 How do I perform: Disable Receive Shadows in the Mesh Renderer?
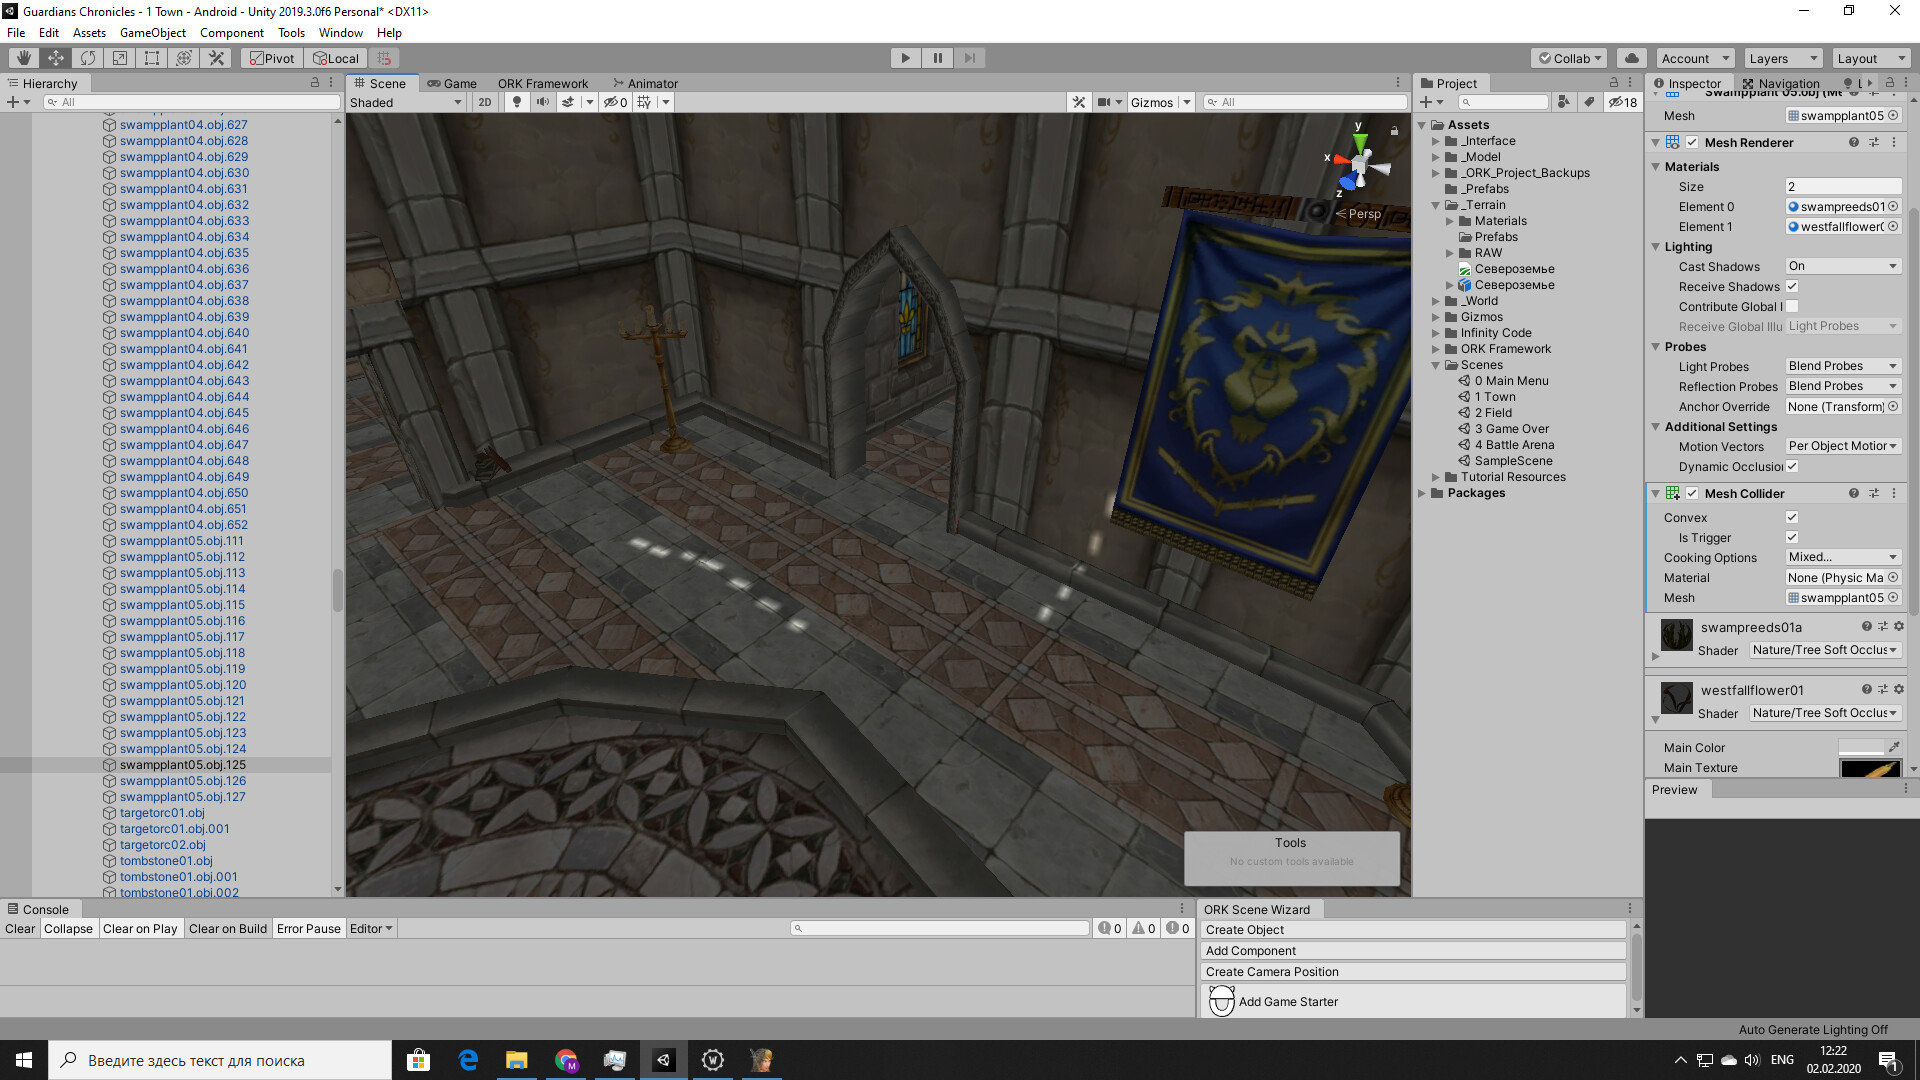[1793, 286]
